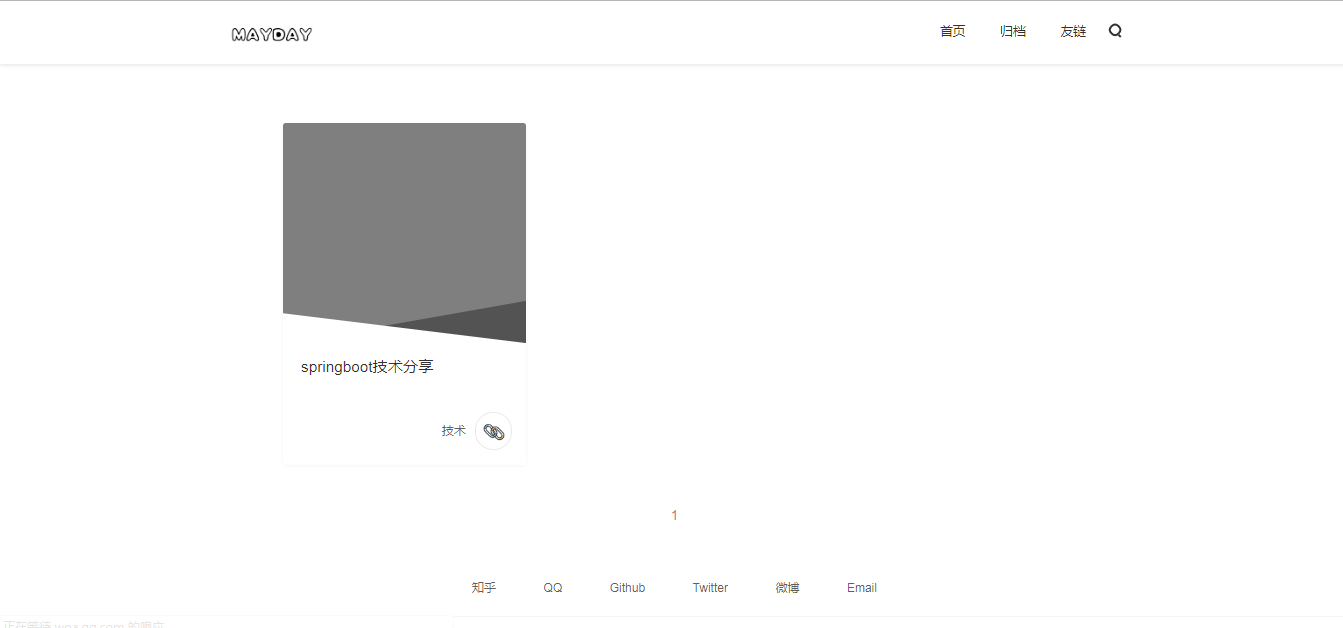
Task: Visit the 知乎 footer link
Action: (483, 588)
